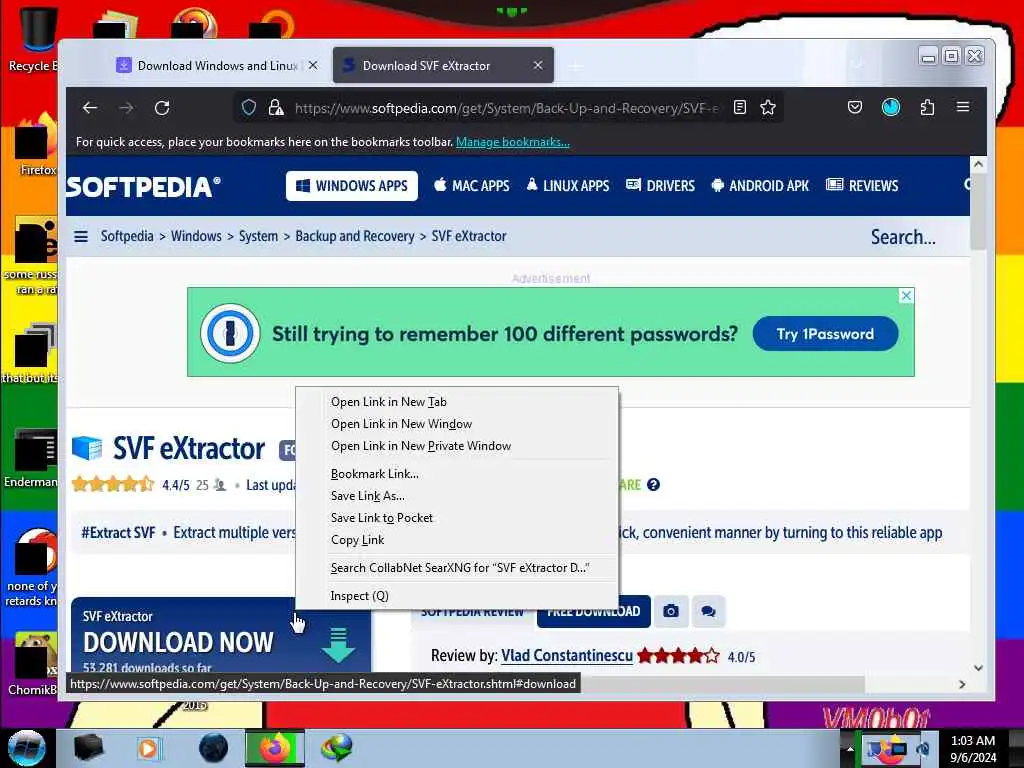Viewport: 1024px width, 768px height.
Task: Bookmark this page with the star icon
Action: [x=768, y=108]
